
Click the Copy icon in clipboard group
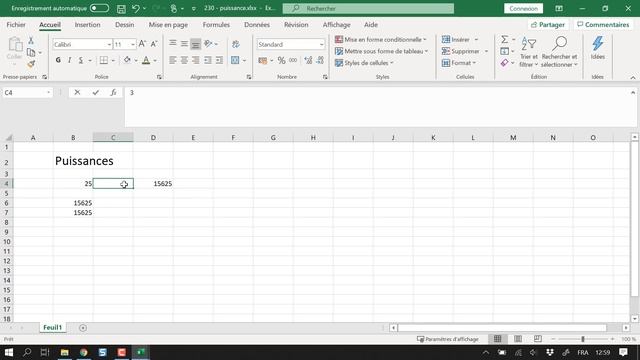(x=31, y=52)
